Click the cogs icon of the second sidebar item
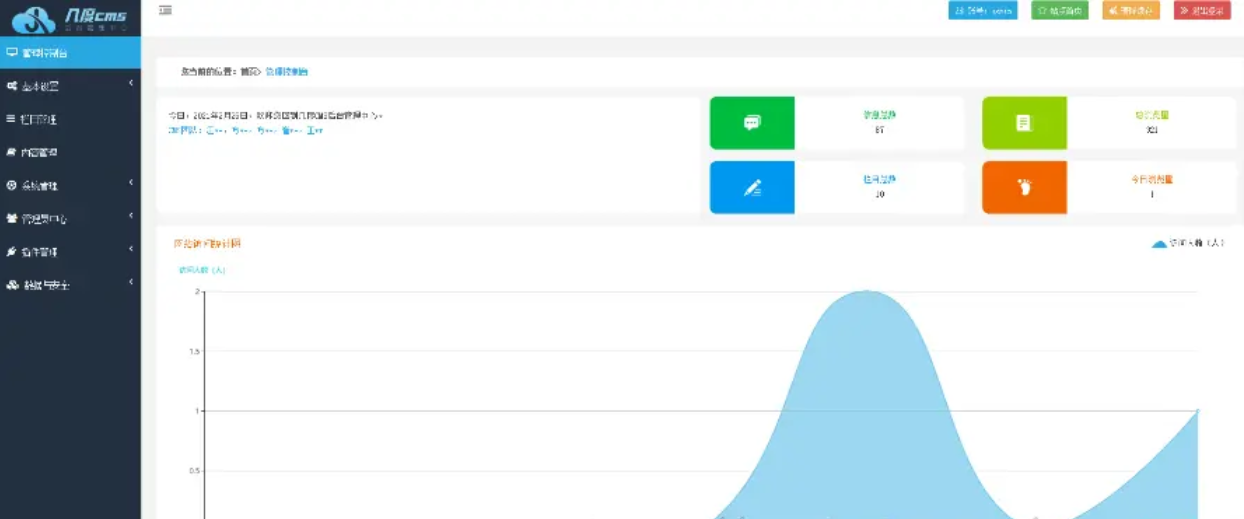Image resolution: width=1244 pixels, height=519 pixels. 12,86
